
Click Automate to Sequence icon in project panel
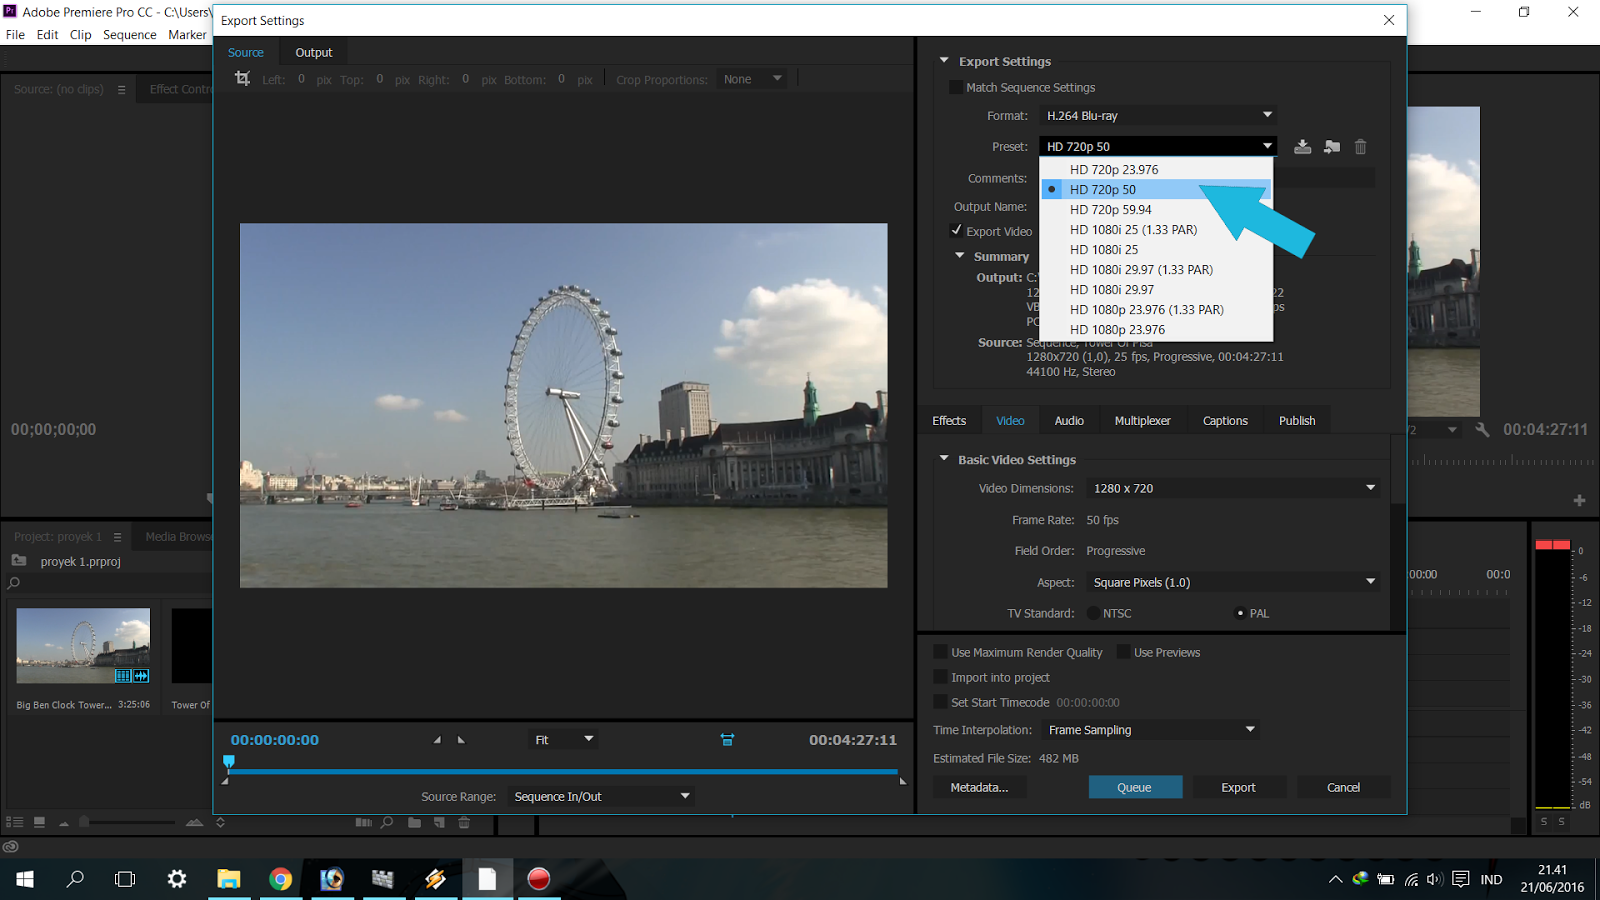coord(363,822)
